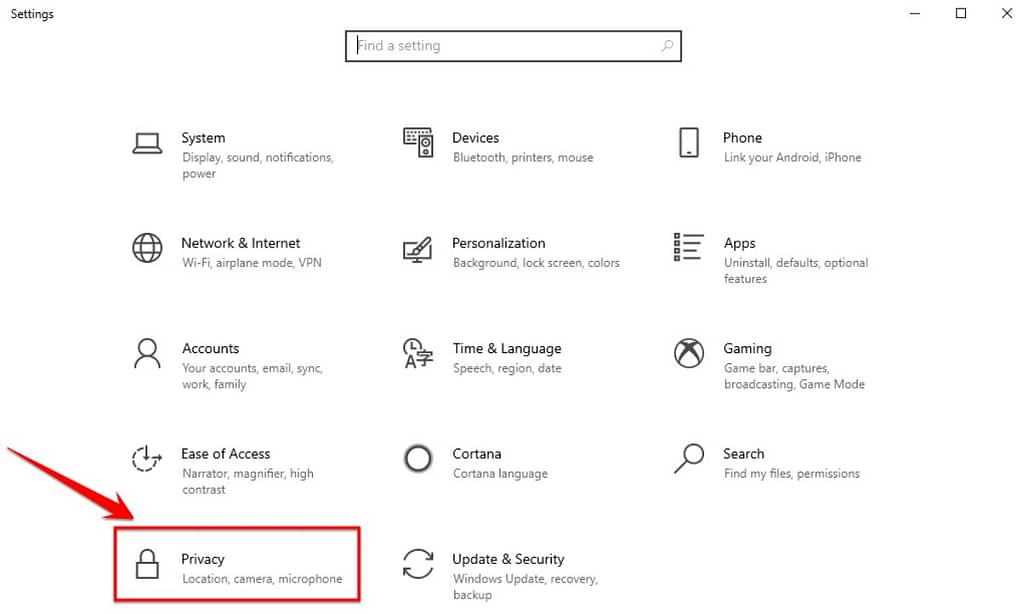
Task: Click the Time & Language icon
Action: (x=418, y=353)
